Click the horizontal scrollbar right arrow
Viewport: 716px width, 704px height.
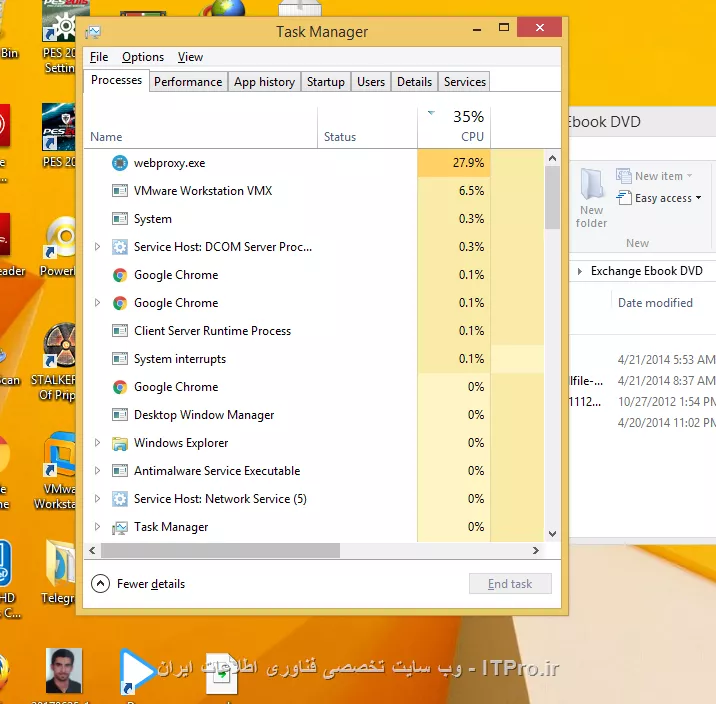pos(536,551)
